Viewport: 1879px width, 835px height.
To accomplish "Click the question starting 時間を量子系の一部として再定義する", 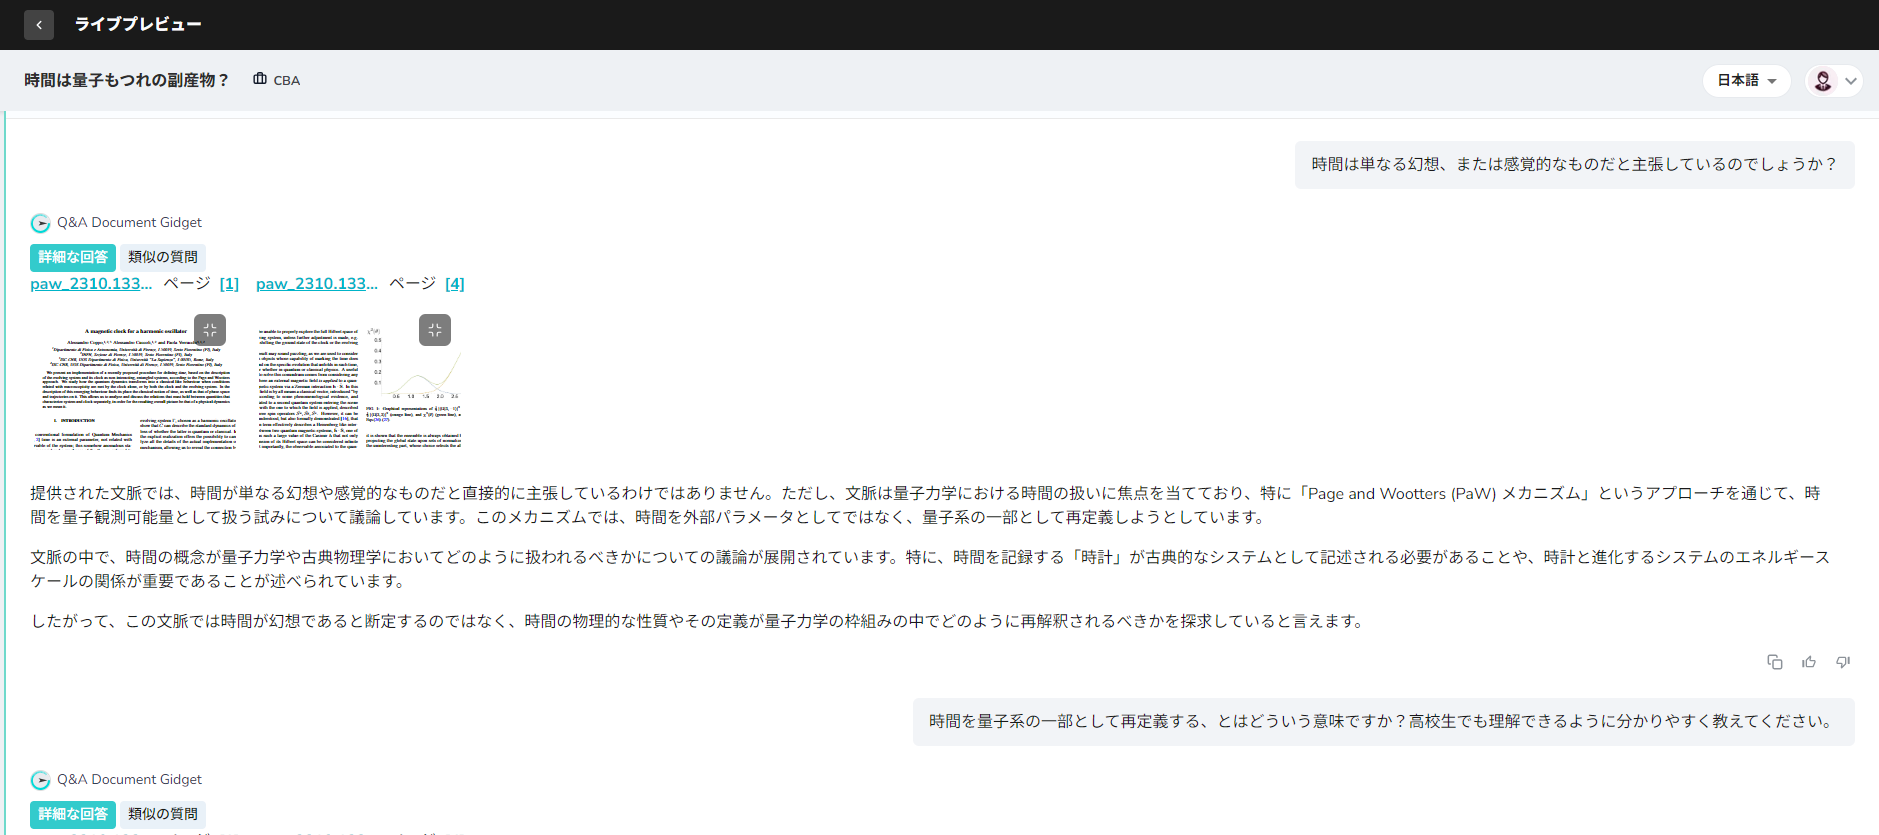I will click(1383, 721).
